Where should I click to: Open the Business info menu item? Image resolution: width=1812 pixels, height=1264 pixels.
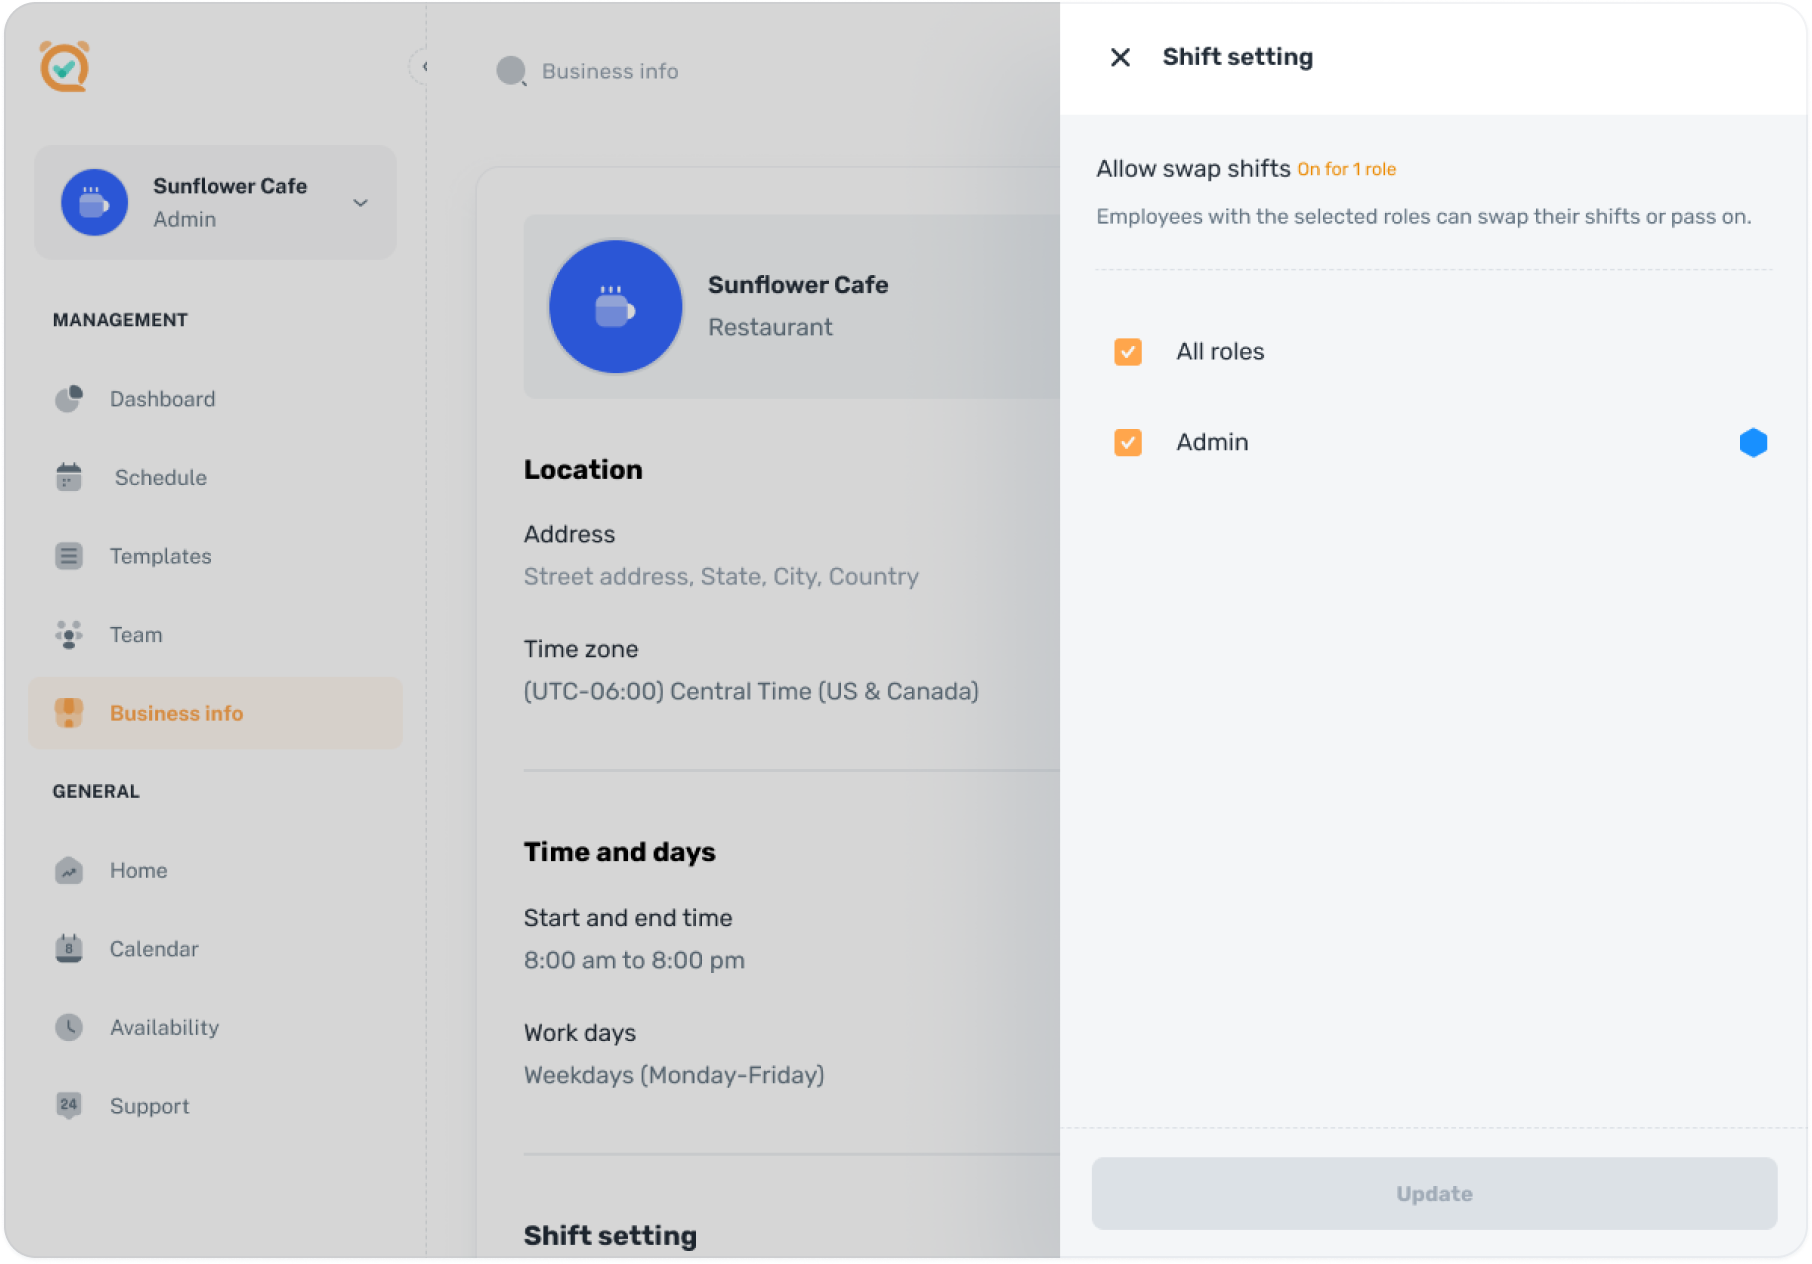click(176, 713)
